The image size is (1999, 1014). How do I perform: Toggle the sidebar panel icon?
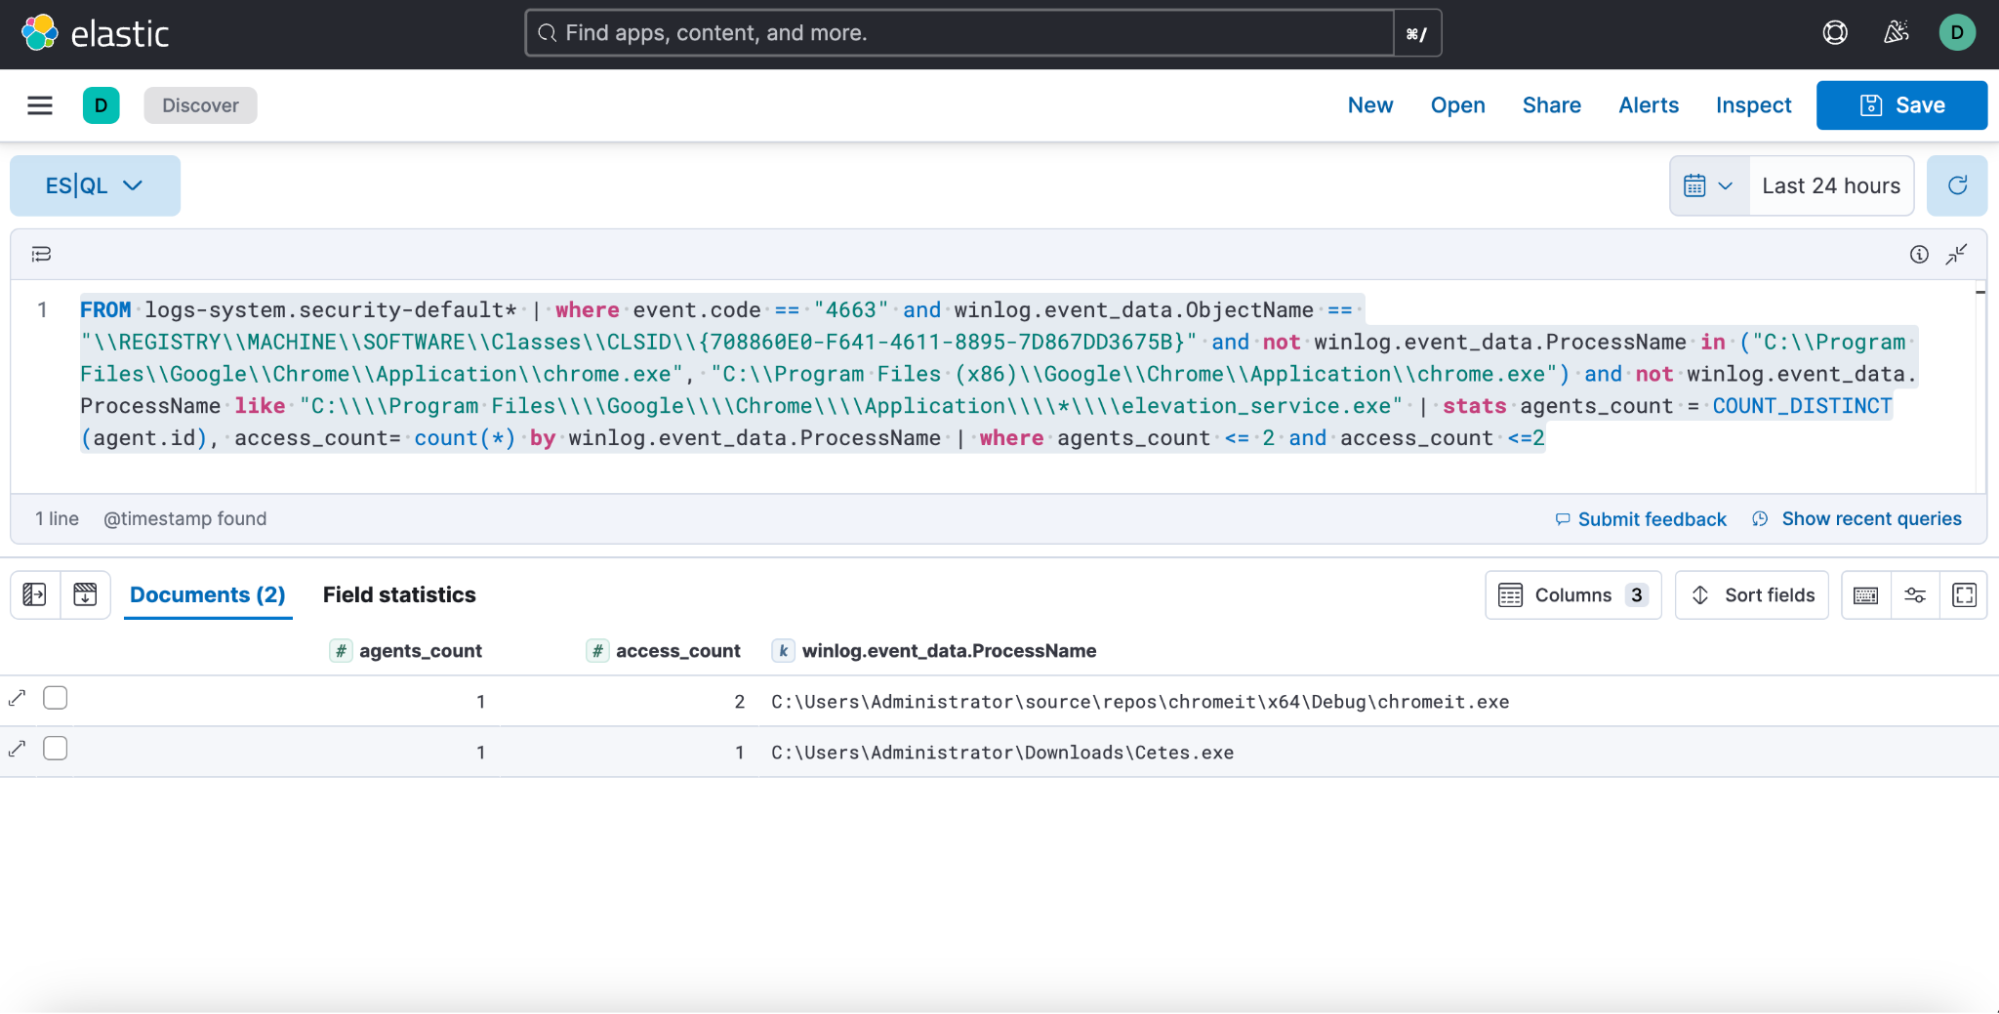(x=34, y=595)
